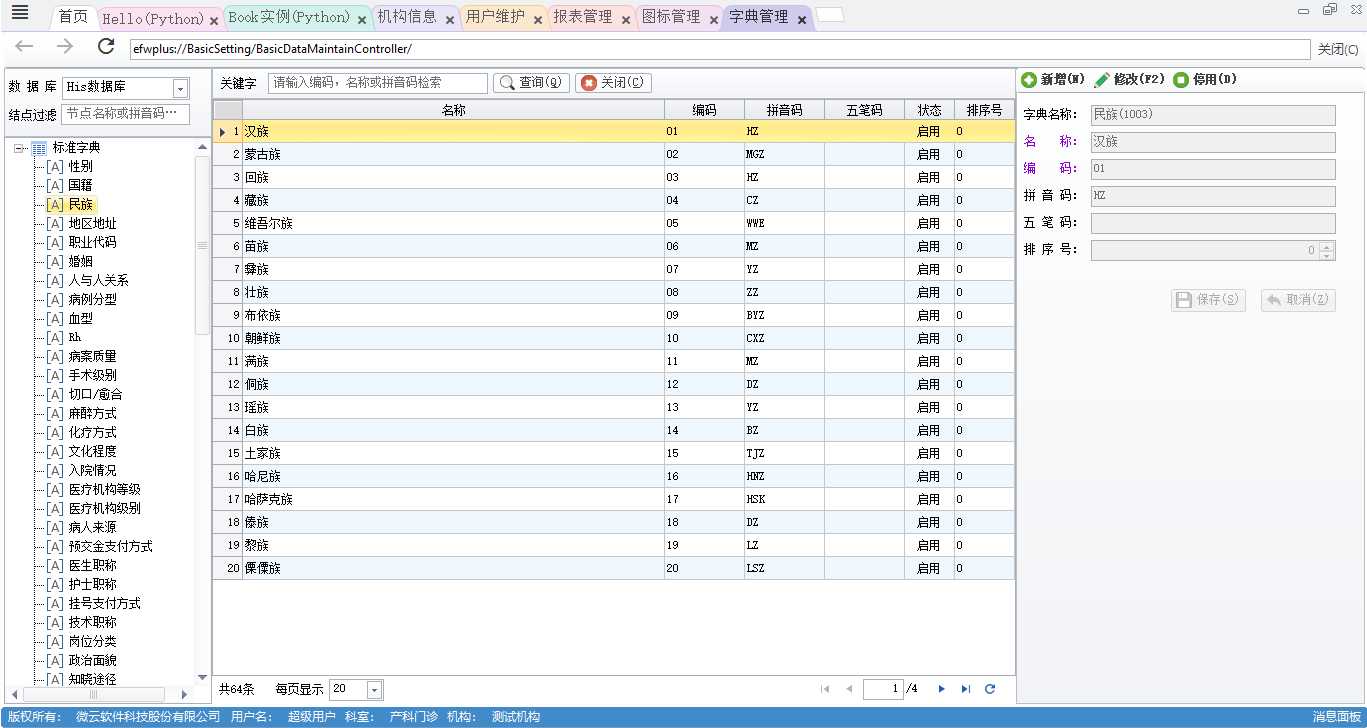Switch to the 报表管理 tab
The width and height of the screenshot is (1367, 728).
click(582, 17)
